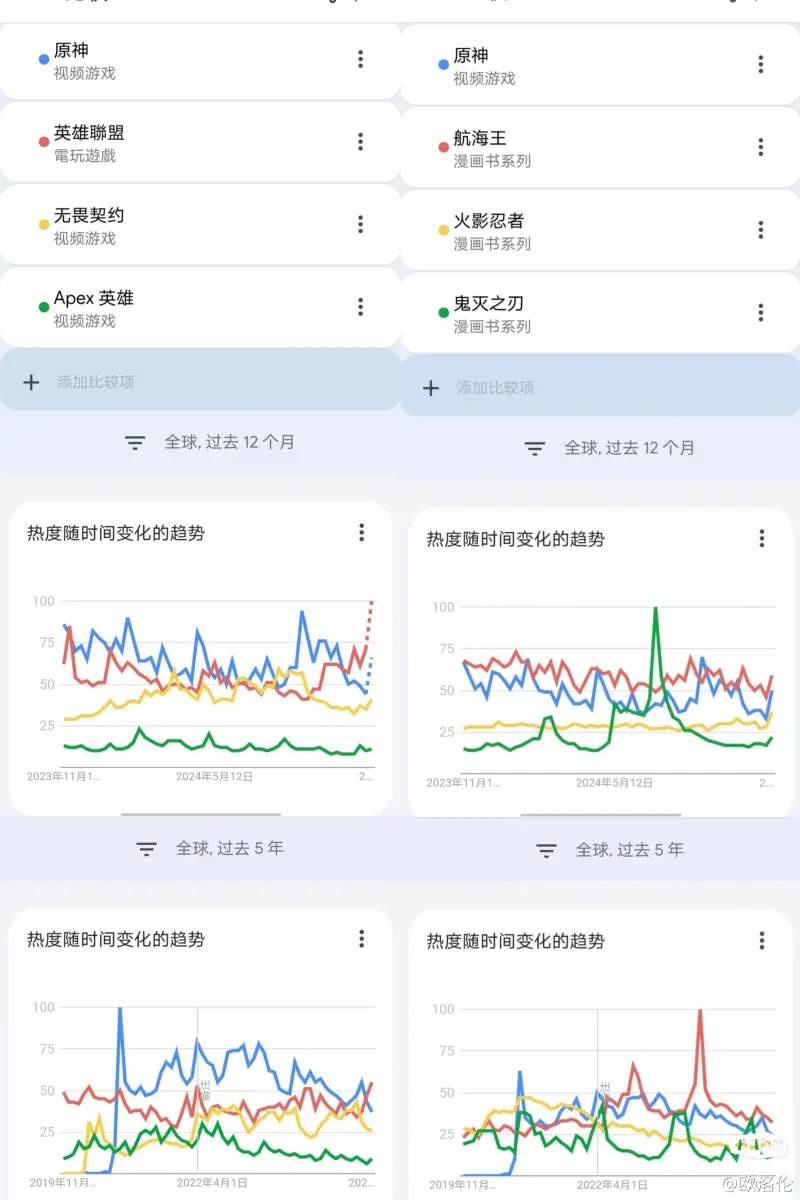Open menu of right 5-year trend chart card
Image resolution: width=800 pixels, height=1200 pixels.
pyautogui.click(x=762, y=941)
